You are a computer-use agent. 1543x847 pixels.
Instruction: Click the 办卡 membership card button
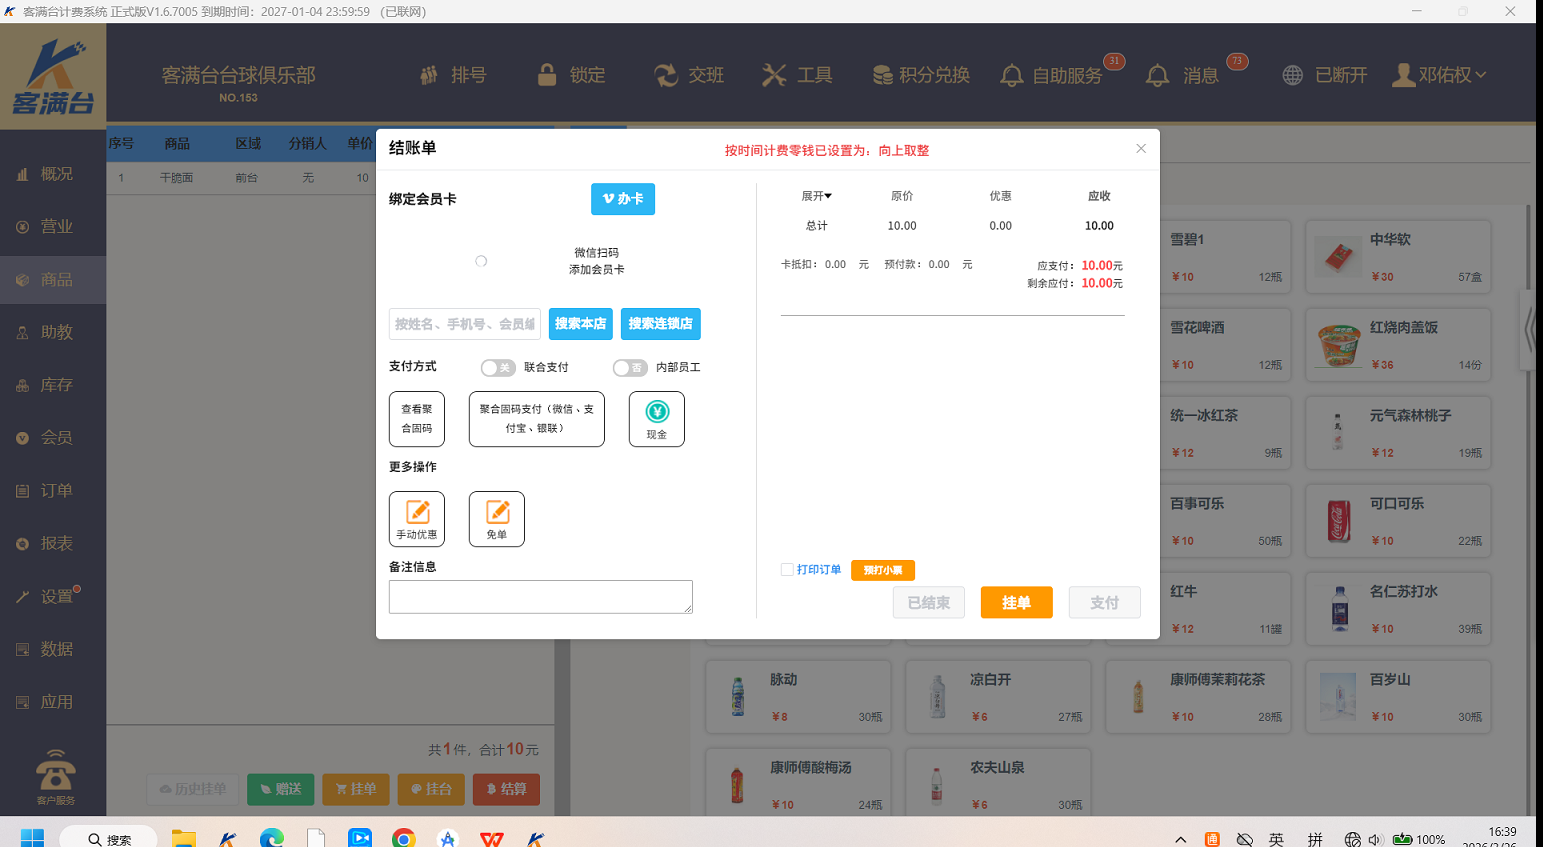click(622, 199)
